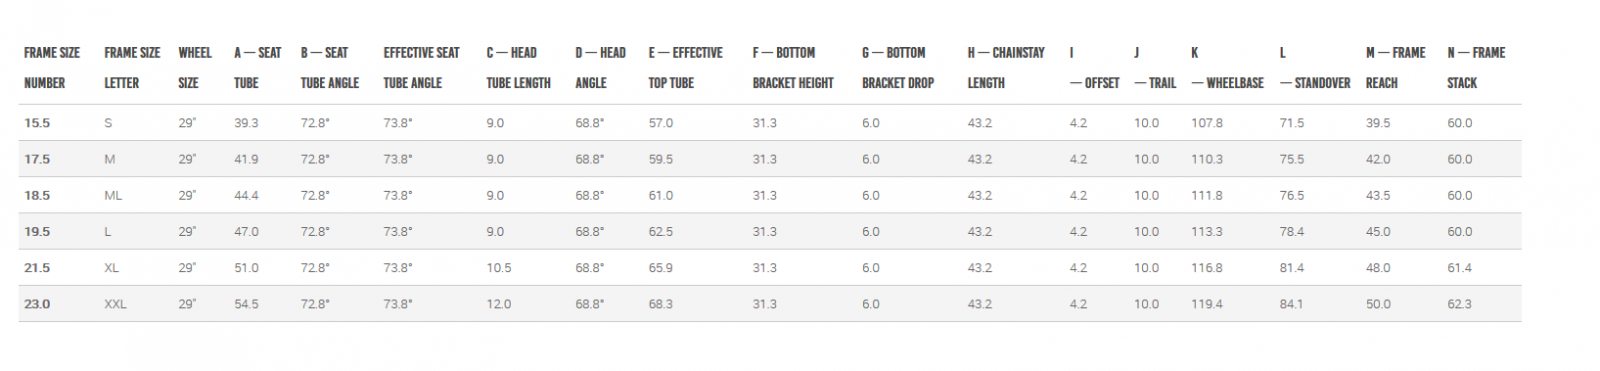Select the Frame Size Letter header
This screenshot has width=1600, height=371.
pos(132,68)
